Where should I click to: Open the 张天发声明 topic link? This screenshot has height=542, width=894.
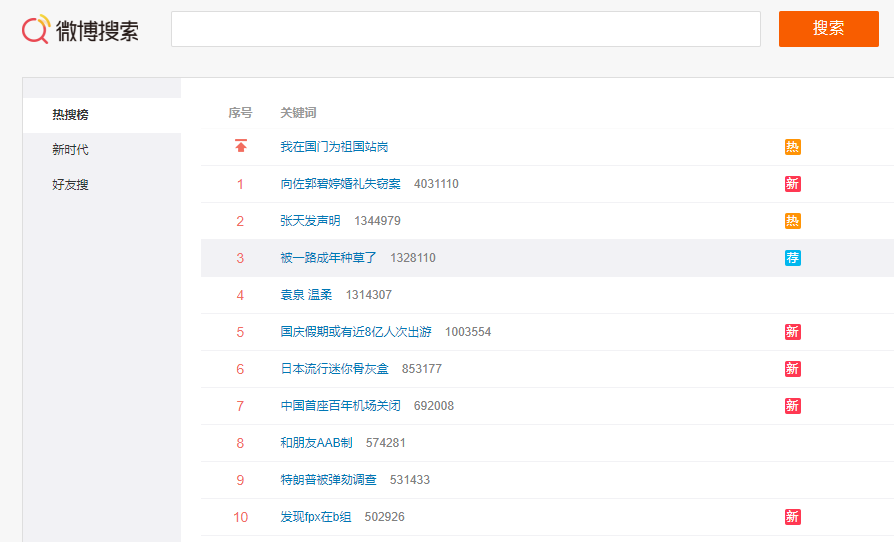point(310,221)
